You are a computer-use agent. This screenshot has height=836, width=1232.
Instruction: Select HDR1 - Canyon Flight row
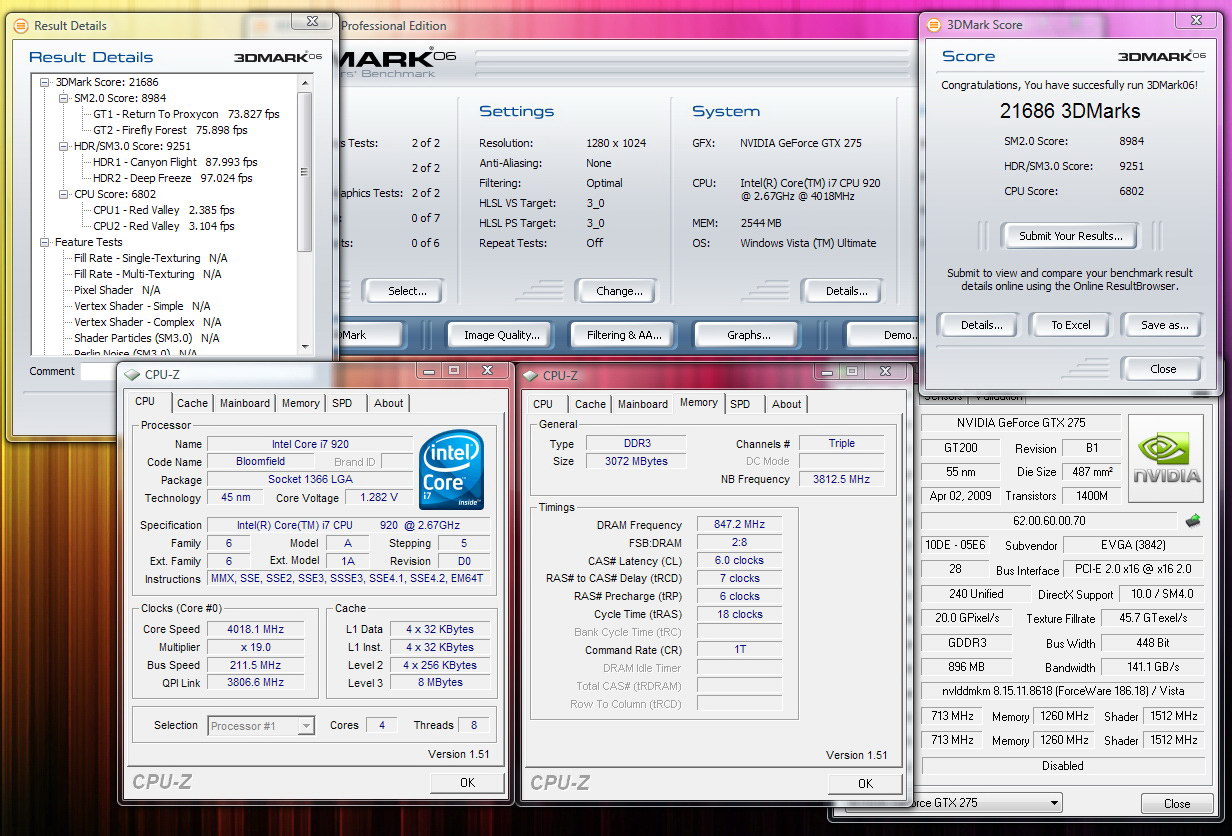click(175, 162)
